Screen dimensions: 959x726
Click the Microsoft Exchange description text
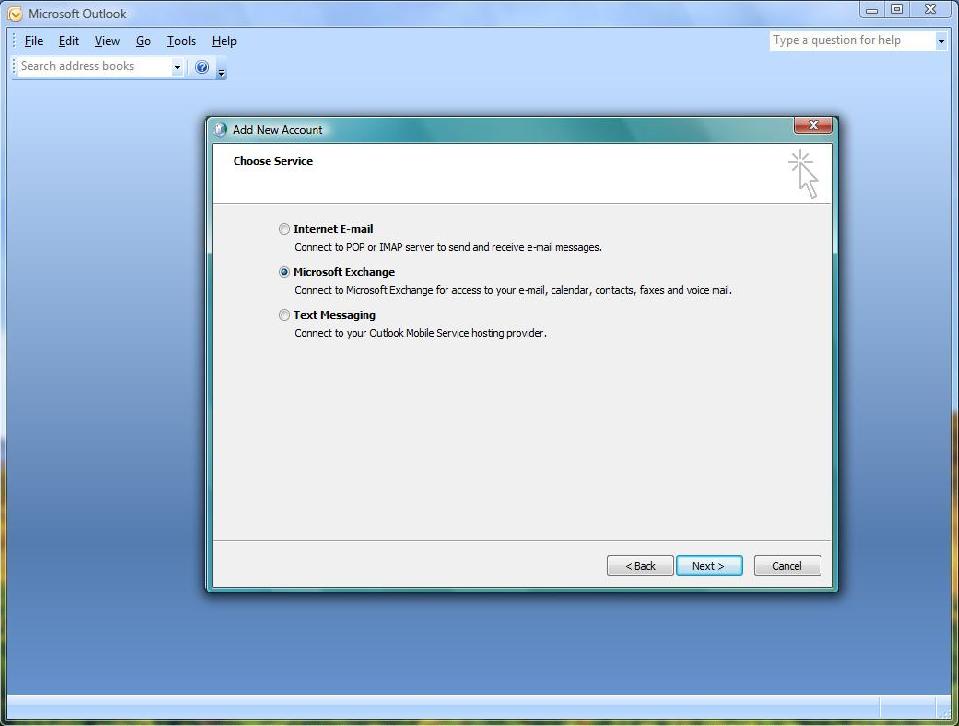tap(513, 290)
